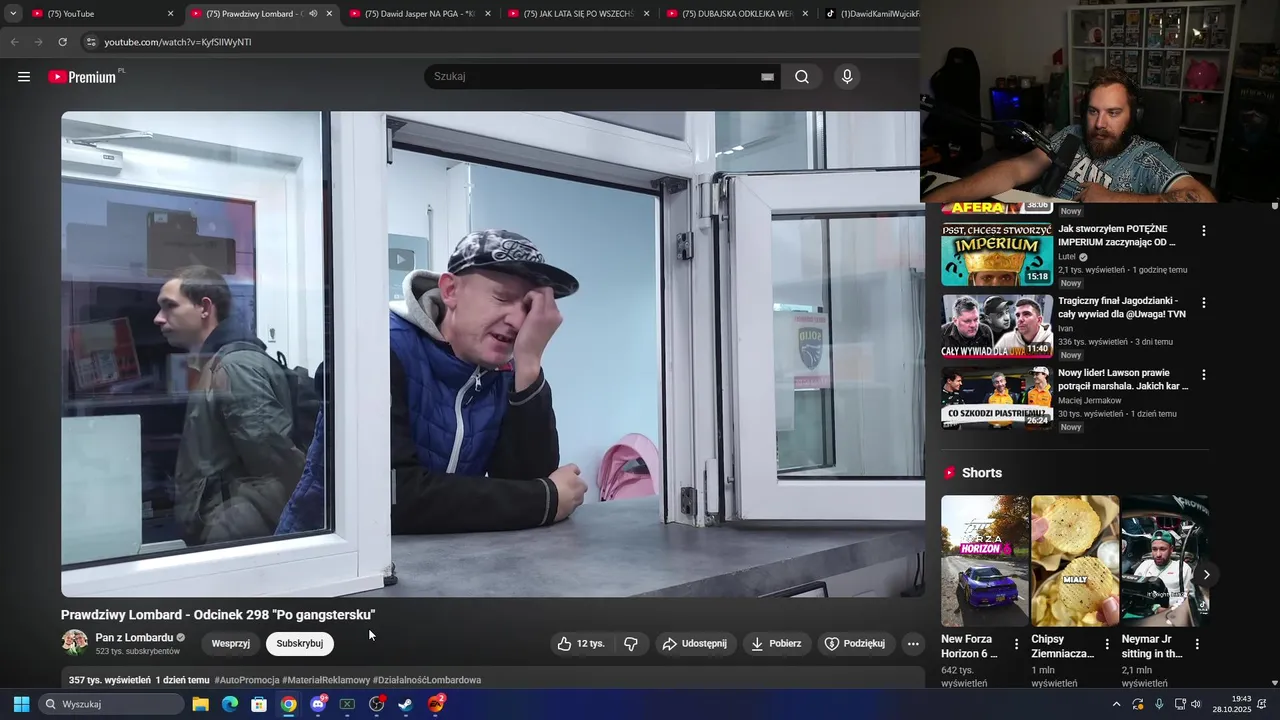The width and height of the screenshot is (1280, 720).
Task: Go back with browser back arrow
Action: click(x=14, y=42)
